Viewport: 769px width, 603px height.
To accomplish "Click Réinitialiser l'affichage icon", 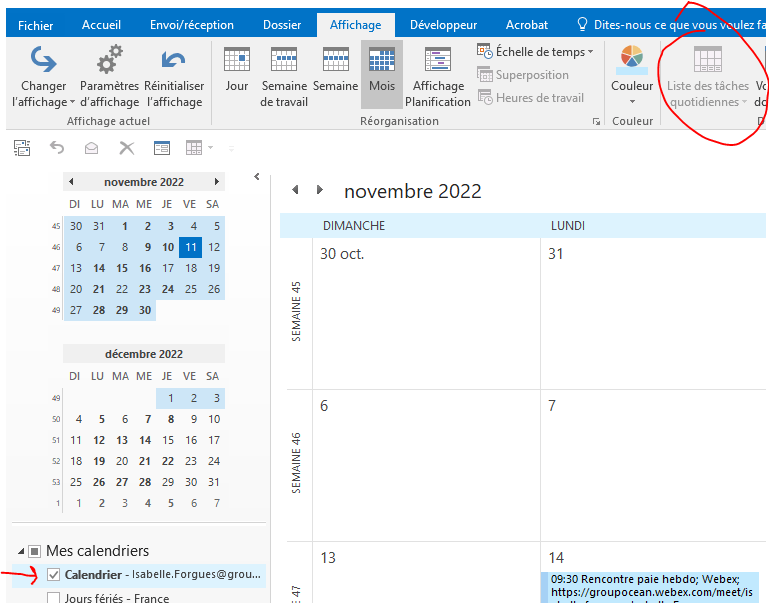I will (x=174, y=75).
